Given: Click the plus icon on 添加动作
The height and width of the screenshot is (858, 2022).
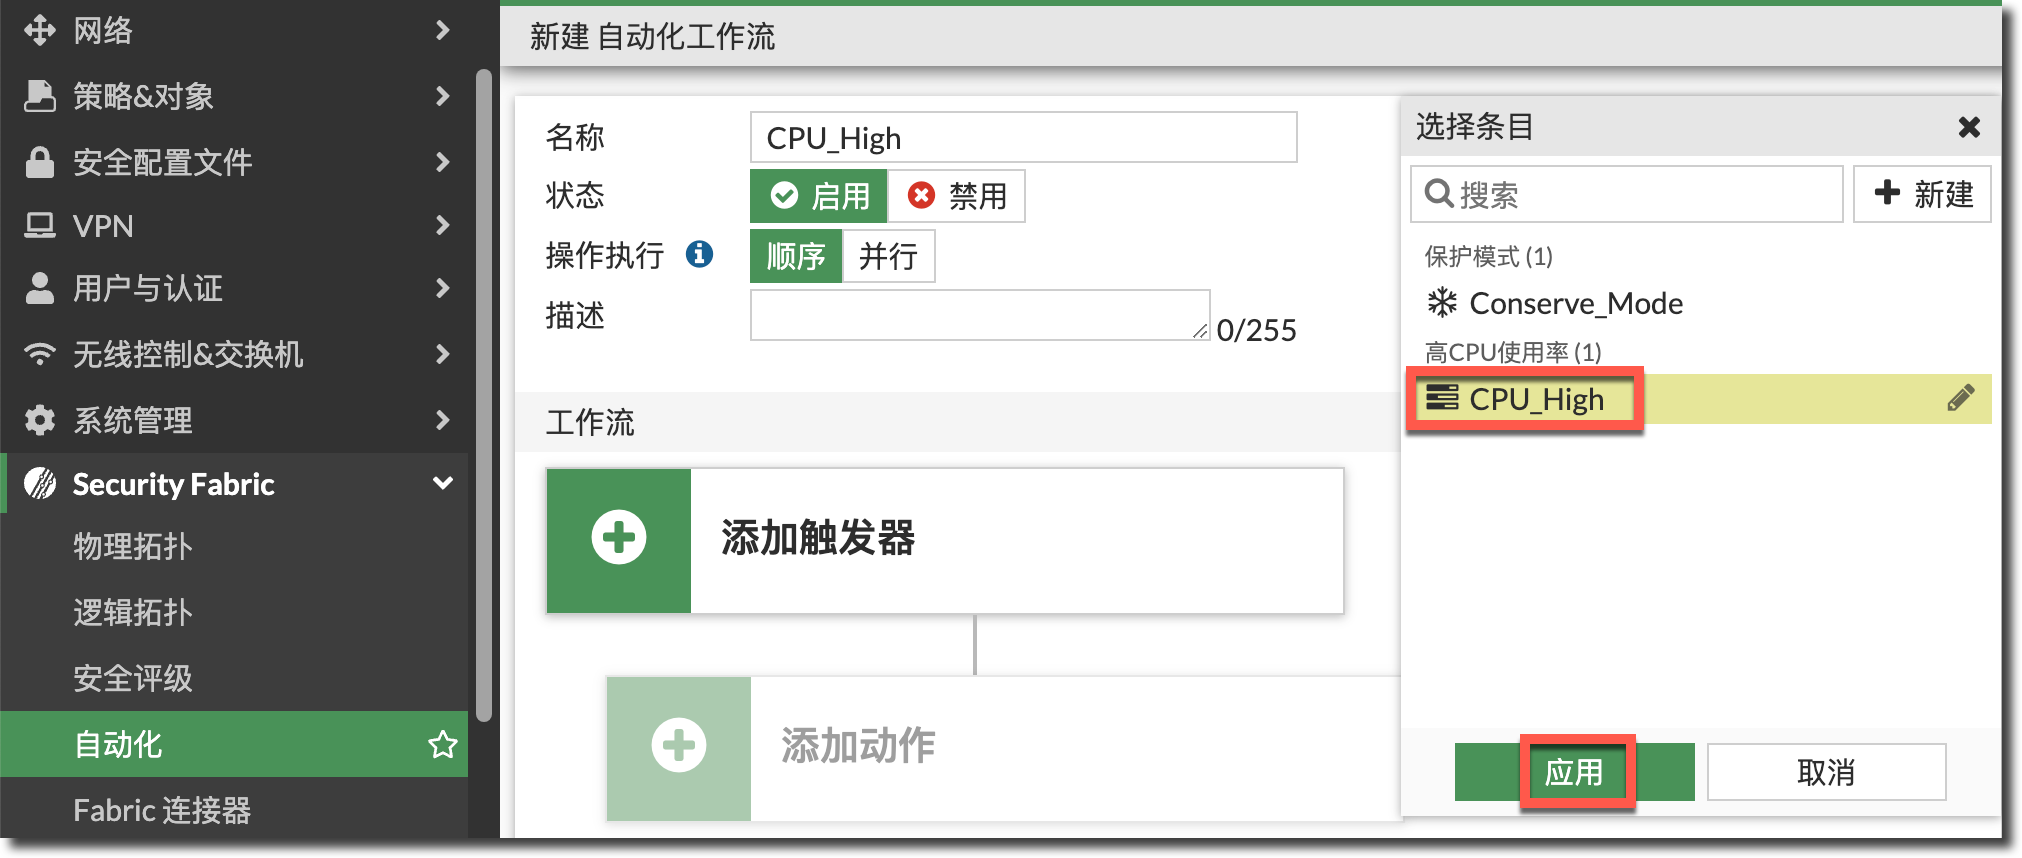Looking at the screenshot, I should point(678,746).
